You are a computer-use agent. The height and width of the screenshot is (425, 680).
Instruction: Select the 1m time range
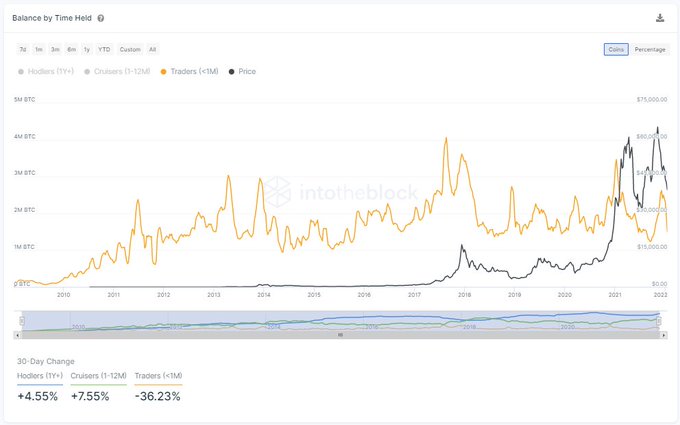pyautogui.click(x=38, y=49)
